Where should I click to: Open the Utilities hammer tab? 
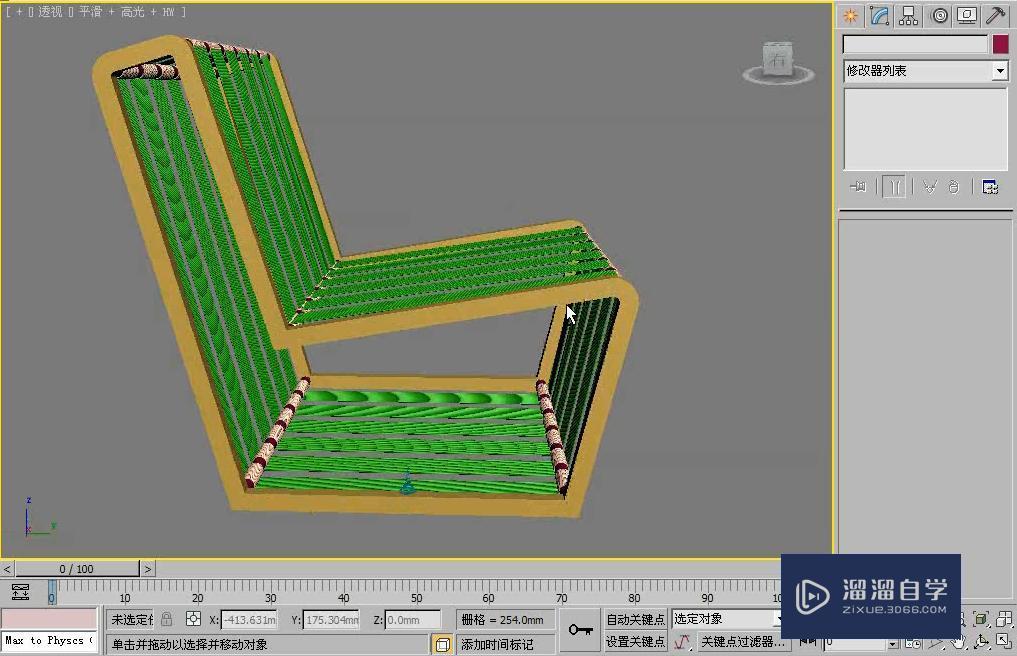coord(996,16)
